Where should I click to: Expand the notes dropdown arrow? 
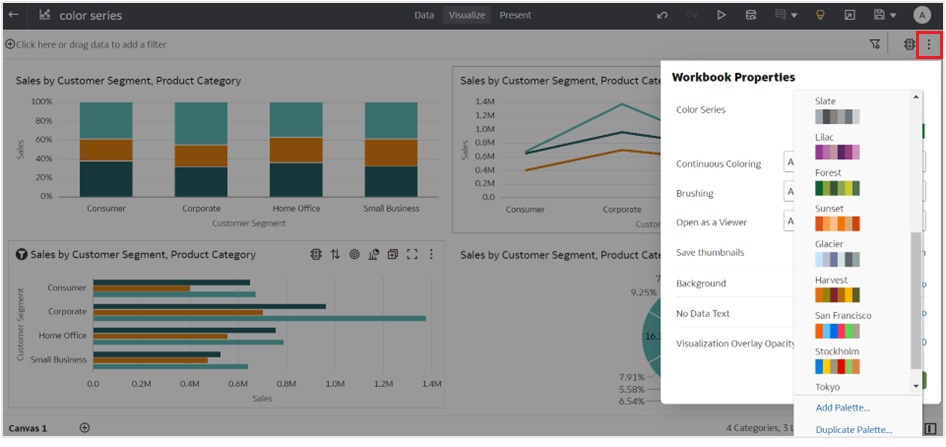(x=793, y=15)
